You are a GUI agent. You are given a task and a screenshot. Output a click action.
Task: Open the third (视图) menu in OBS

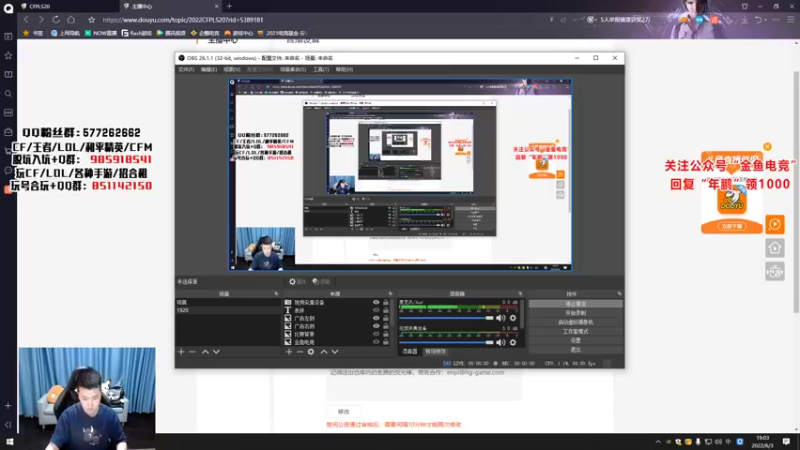tap(232, 69)
